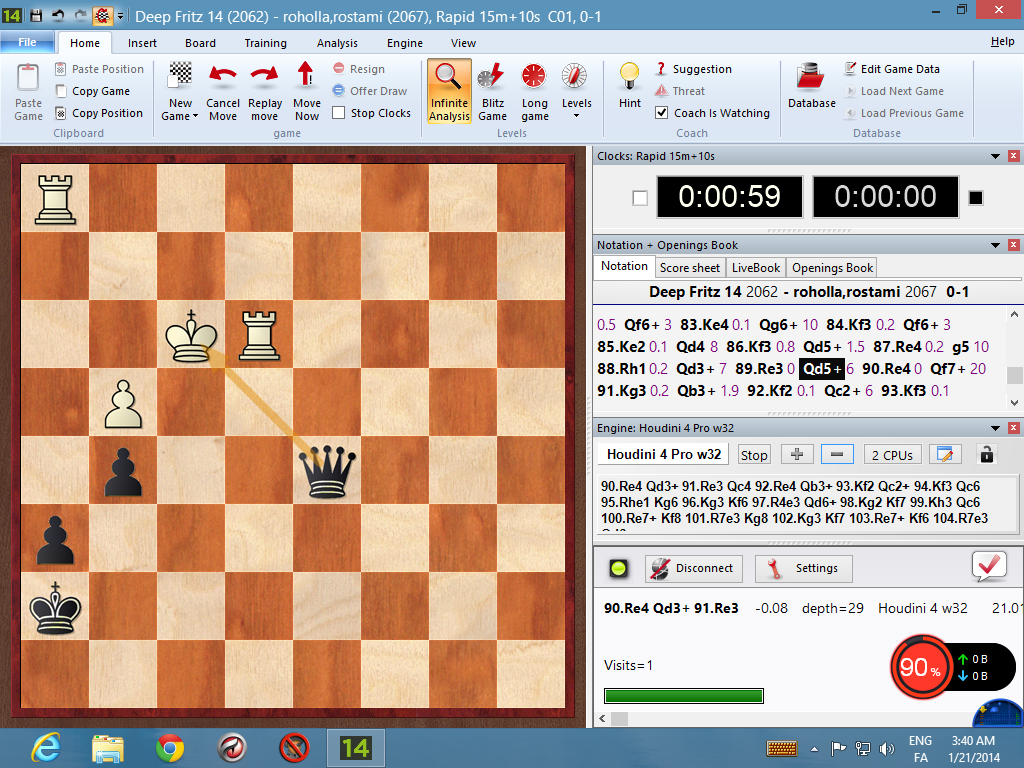This screenshot has height=768, width=1024.
Task: Open engine server Settings
Action: (804, 568)
